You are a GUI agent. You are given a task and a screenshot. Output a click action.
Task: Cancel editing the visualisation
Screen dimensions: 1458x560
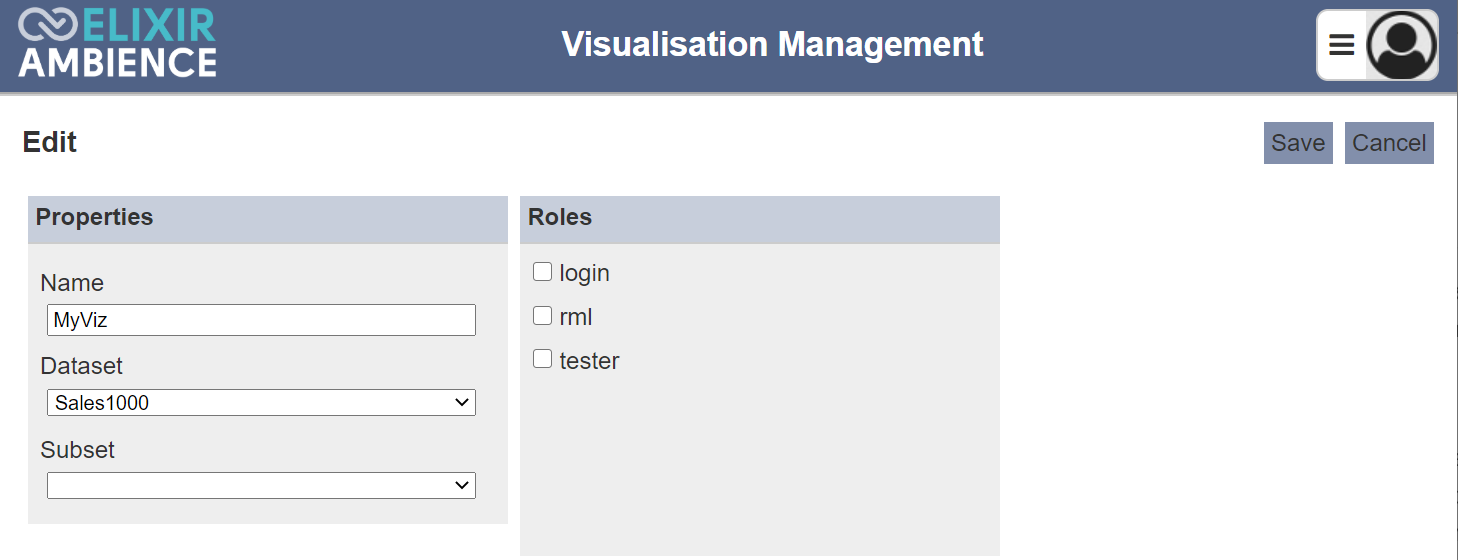pos(1389,143)
